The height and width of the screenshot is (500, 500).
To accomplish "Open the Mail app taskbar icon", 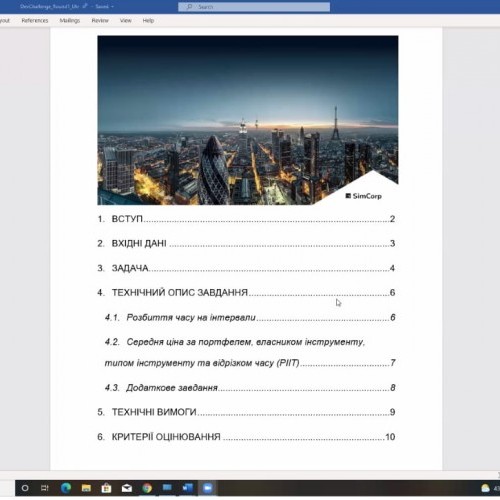I will click(127, 488).
